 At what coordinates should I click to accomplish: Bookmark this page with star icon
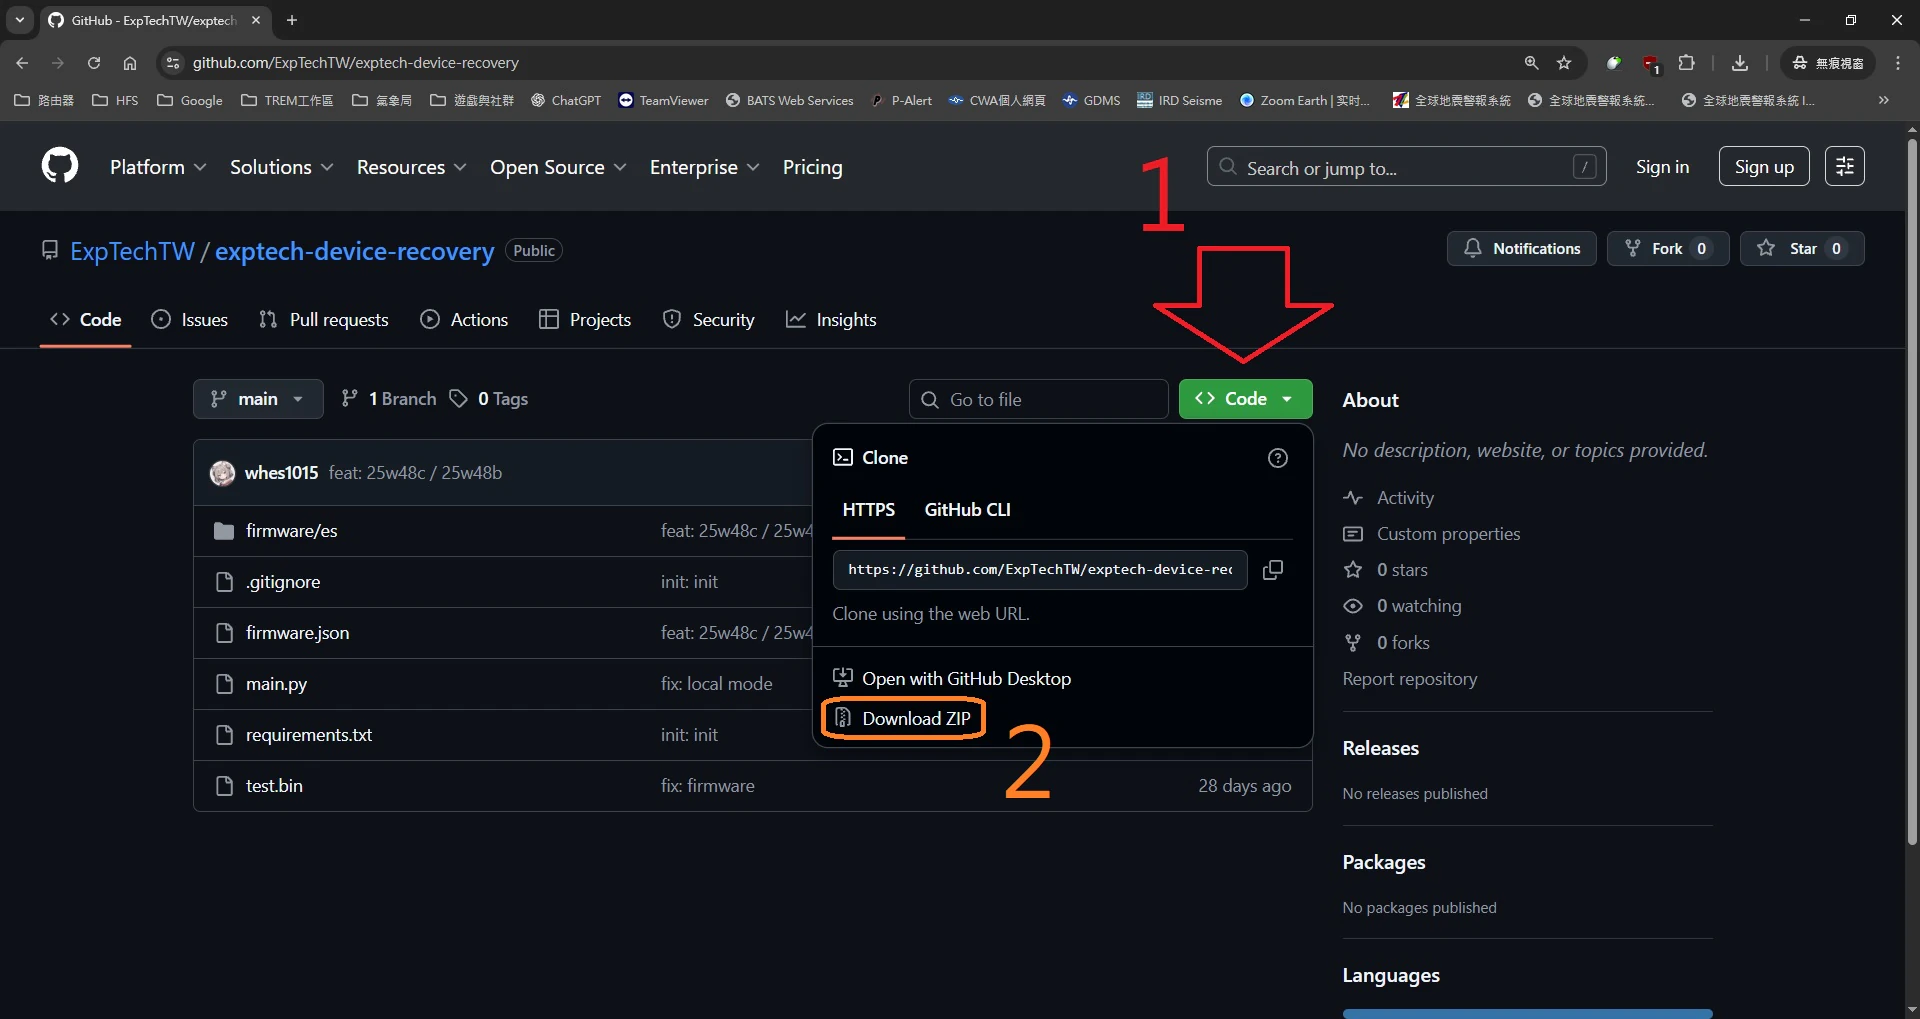tap(1564, 63)
